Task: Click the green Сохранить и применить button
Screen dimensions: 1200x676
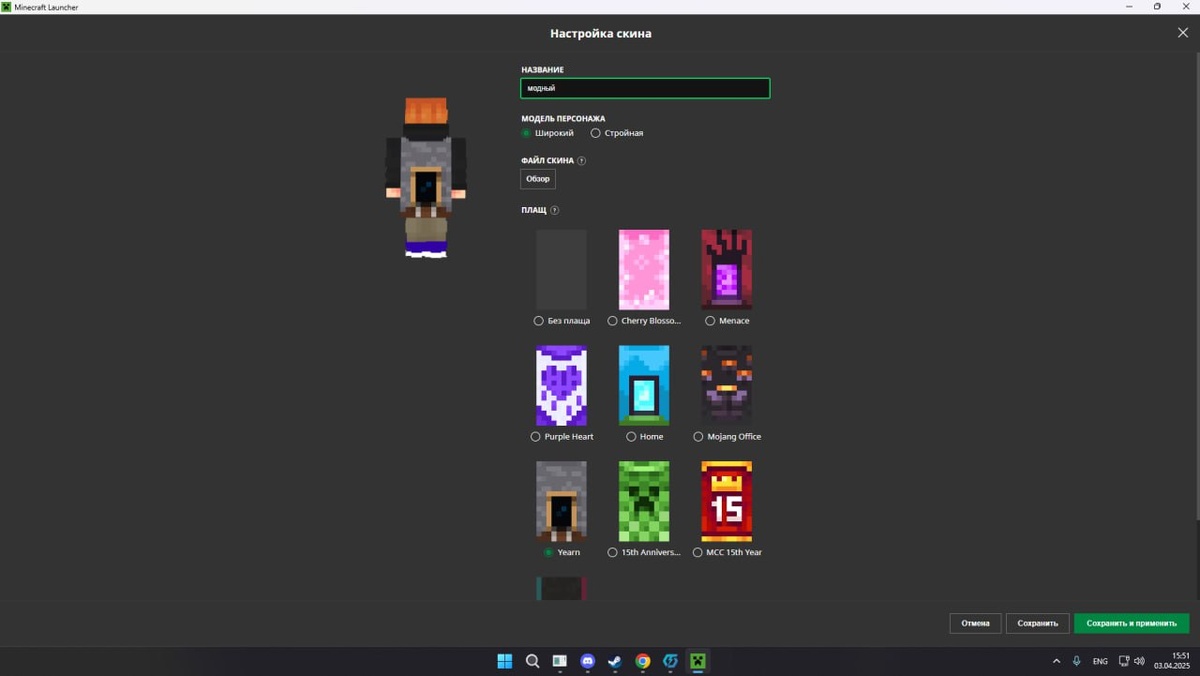Action: (1131, 623)
